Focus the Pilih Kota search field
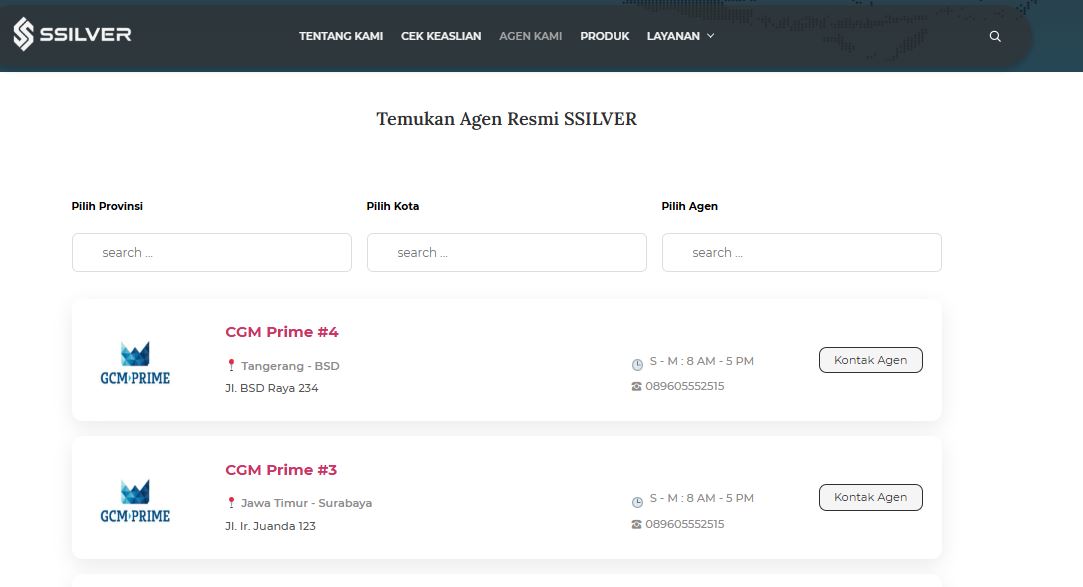The image size is (1083, 587). (x=506, y=252)
